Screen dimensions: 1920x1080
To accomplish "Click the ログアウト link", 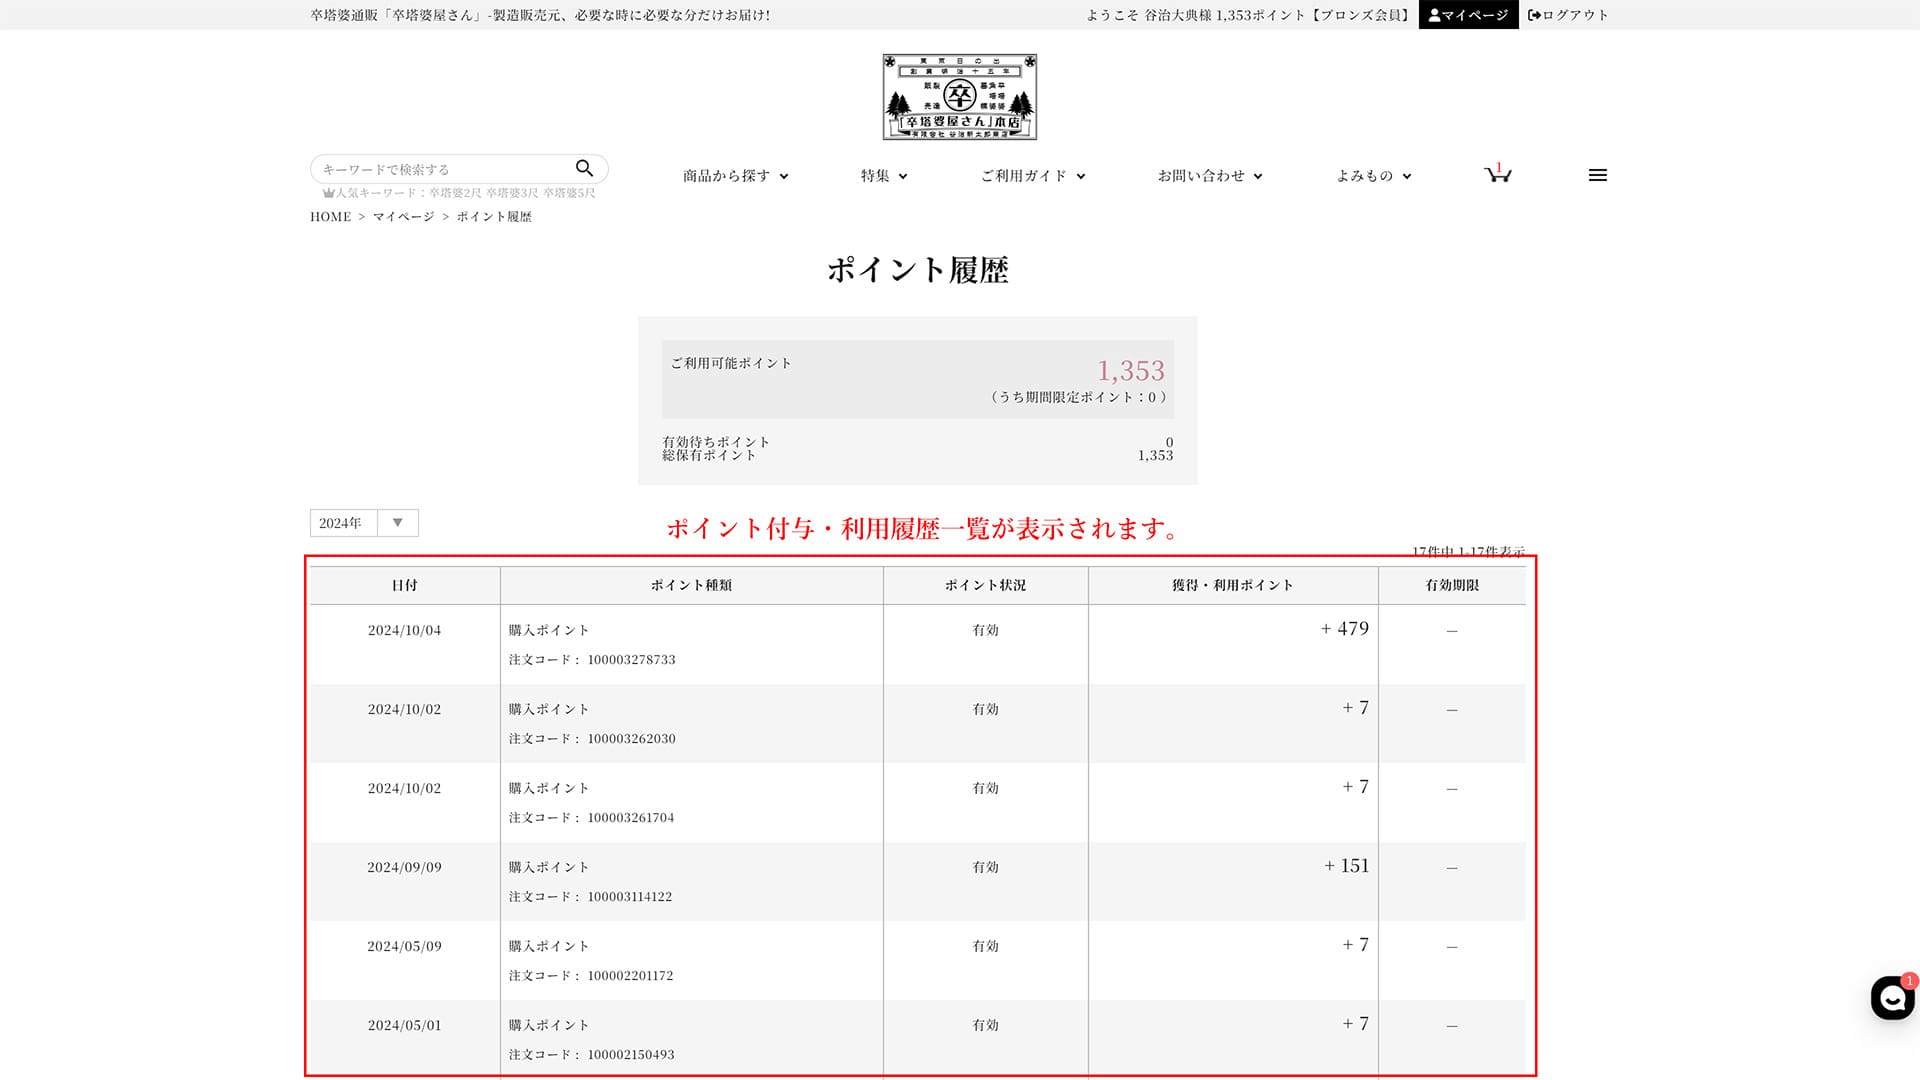I will click(1568, 15).
